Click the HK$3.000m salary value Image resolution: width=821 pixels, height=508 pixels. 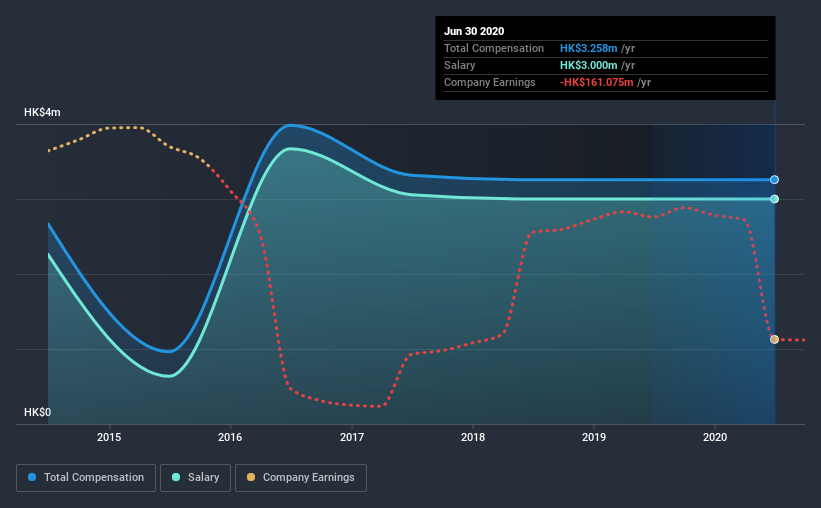pyautogui.click(x=589, y=65)
